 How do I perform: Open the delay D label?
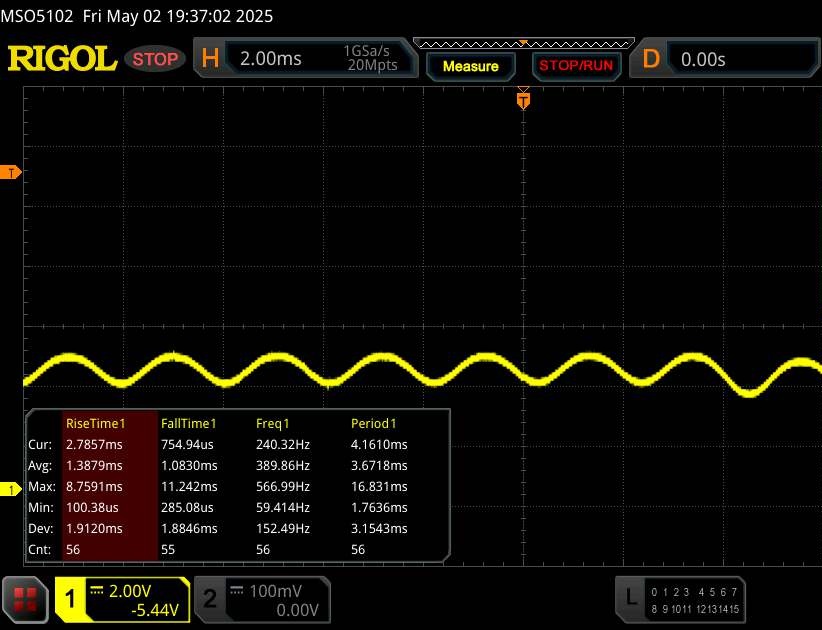pyautogui.click(x=651, y=59)
